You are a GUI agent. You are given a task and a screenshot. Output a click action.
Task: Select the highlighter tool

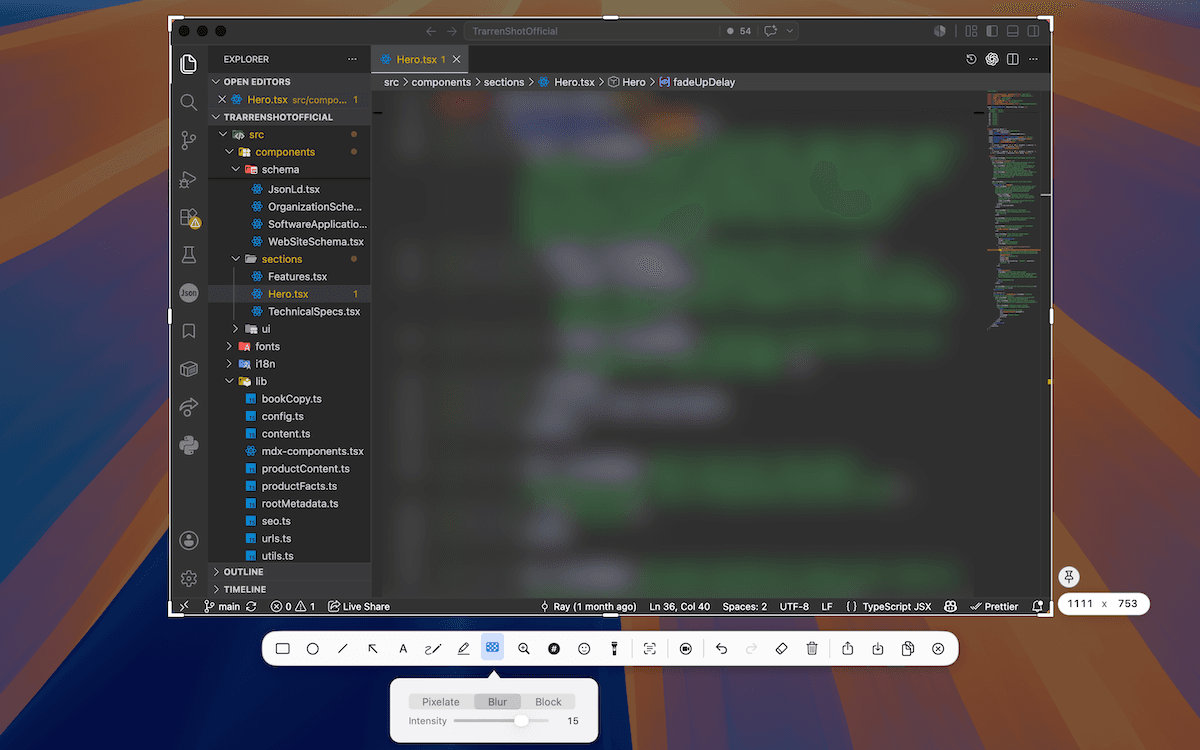click(x=463, y=649)
